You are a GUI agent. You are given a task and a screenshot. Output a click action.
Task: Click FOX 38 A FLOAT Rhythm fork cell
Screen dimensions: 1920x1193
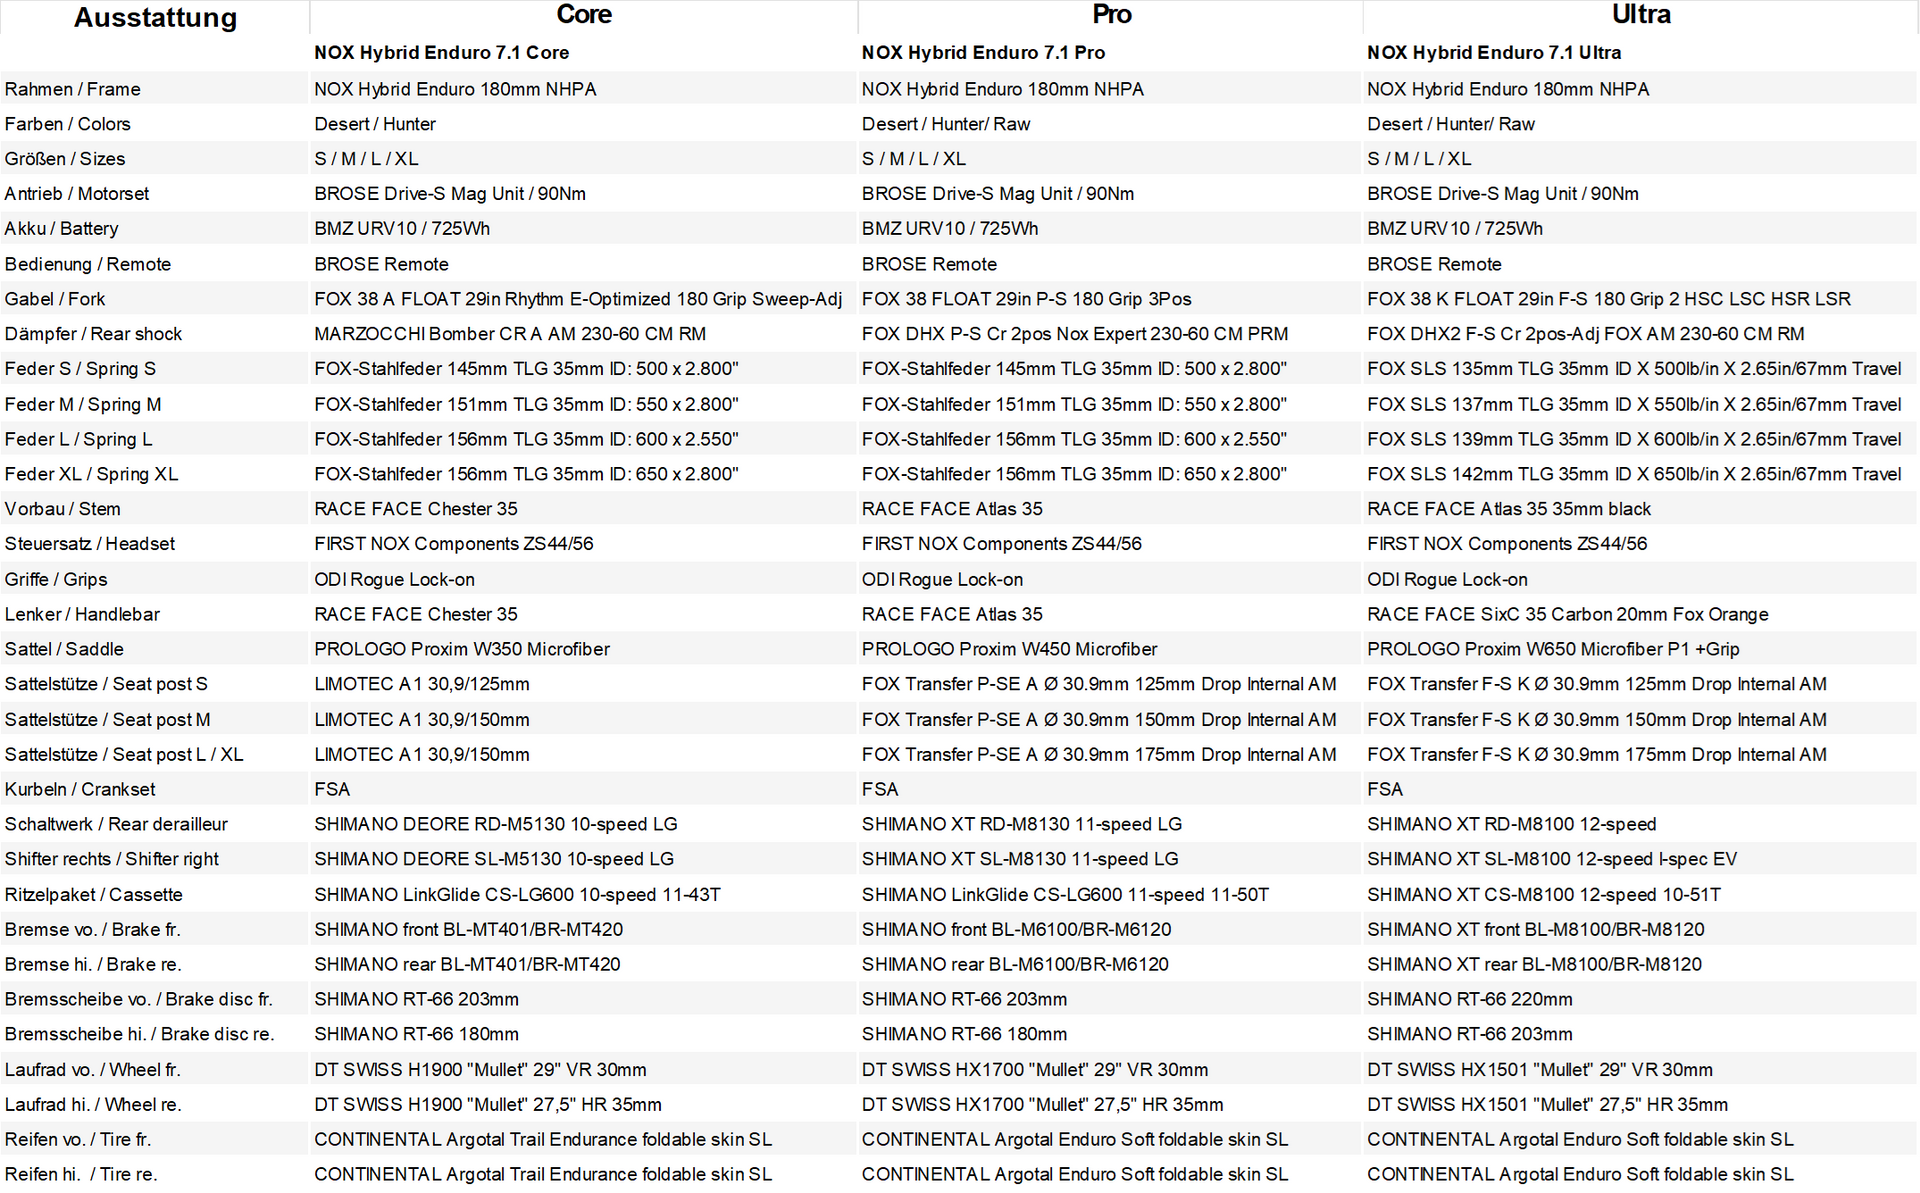578,299
